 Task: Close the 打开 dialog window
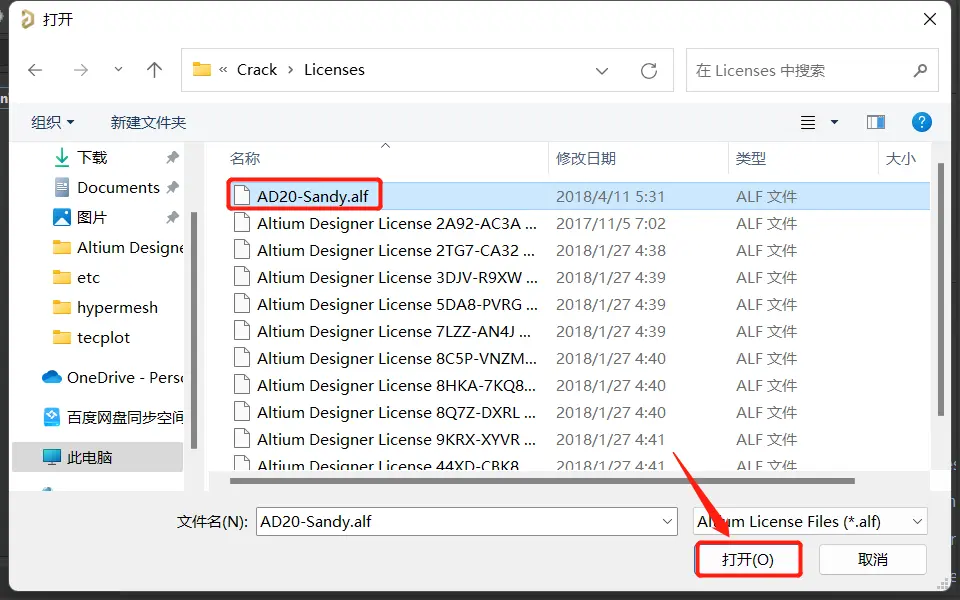click(x=929, y=20)
